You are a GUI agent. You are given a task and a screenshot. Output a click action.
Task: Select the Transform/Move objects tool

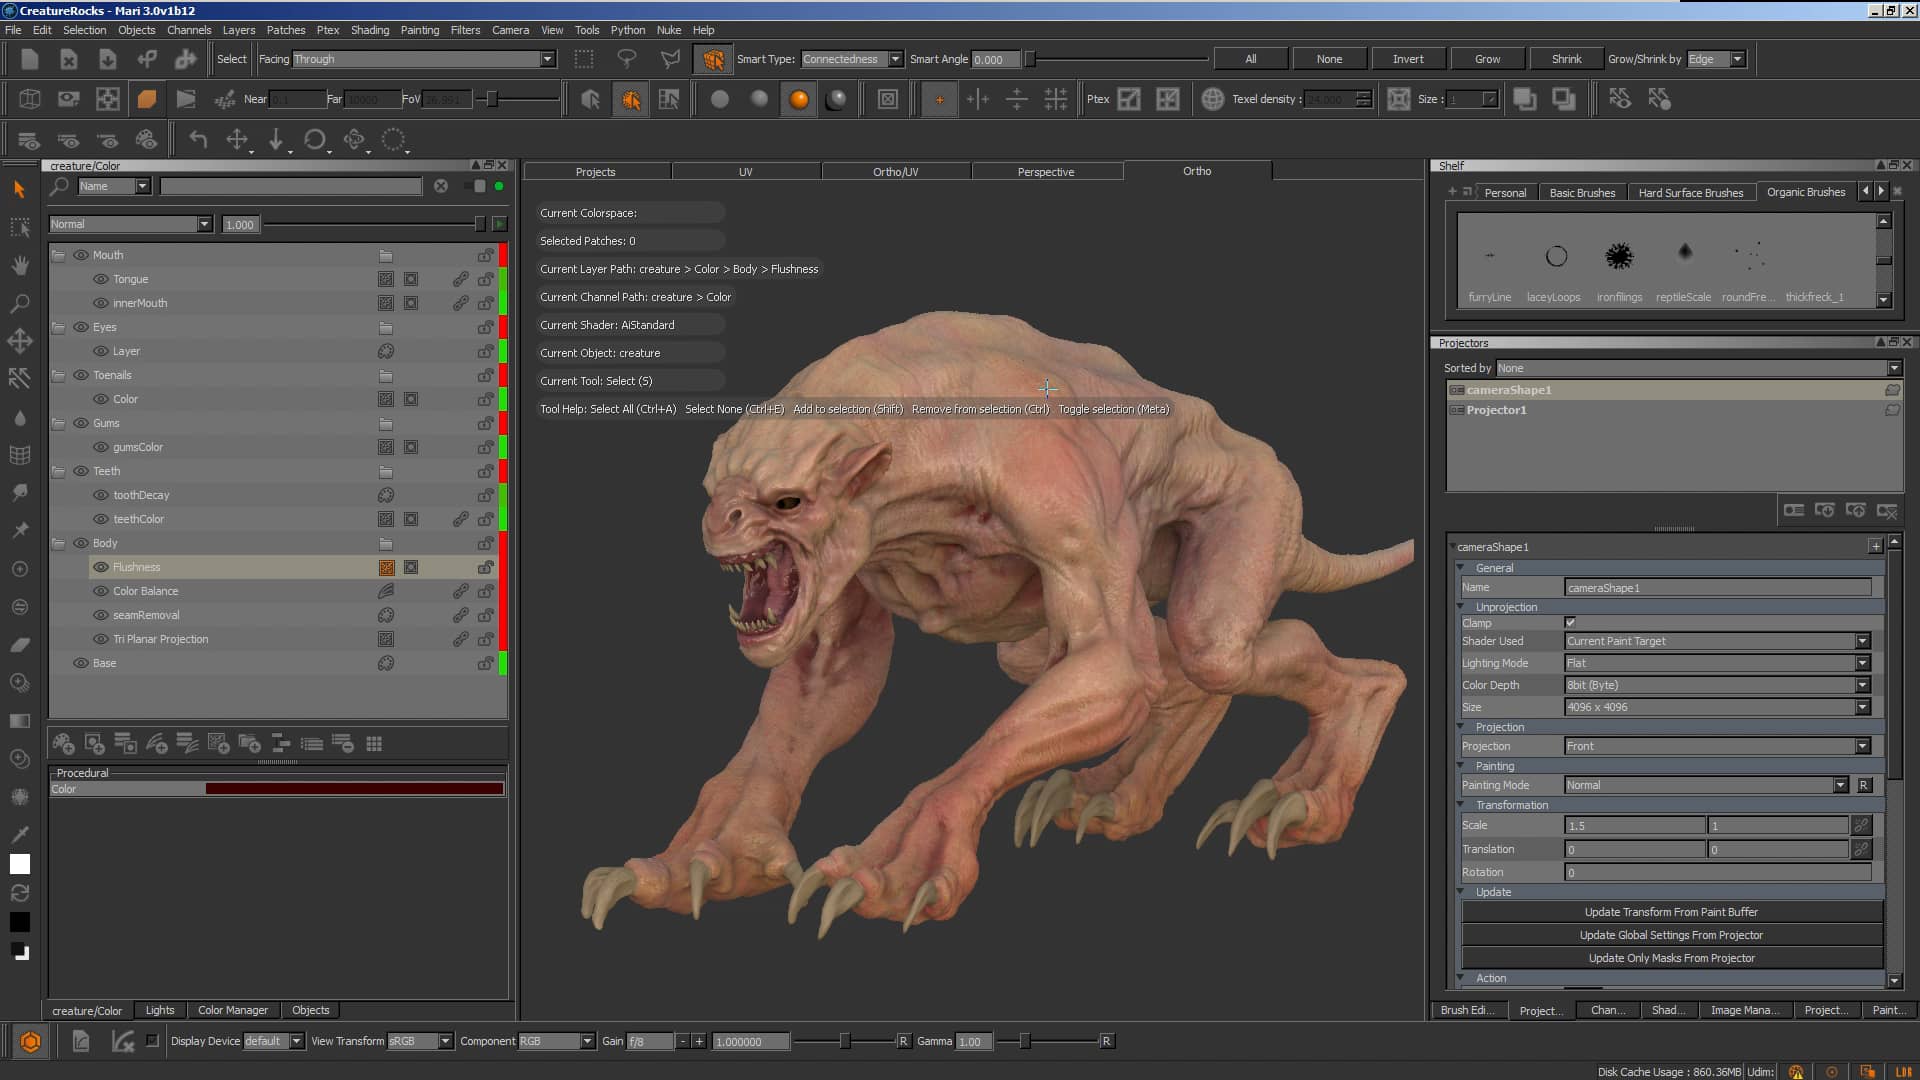[20, 341]
